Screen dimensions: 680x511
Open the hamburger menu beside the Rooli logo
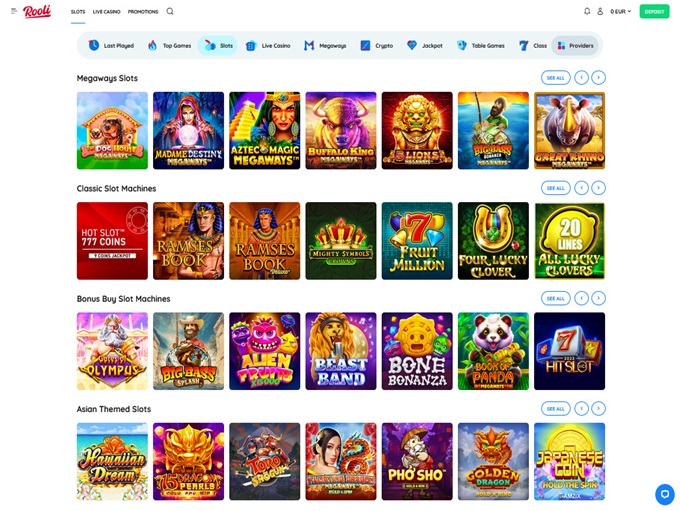click(14, 11)
